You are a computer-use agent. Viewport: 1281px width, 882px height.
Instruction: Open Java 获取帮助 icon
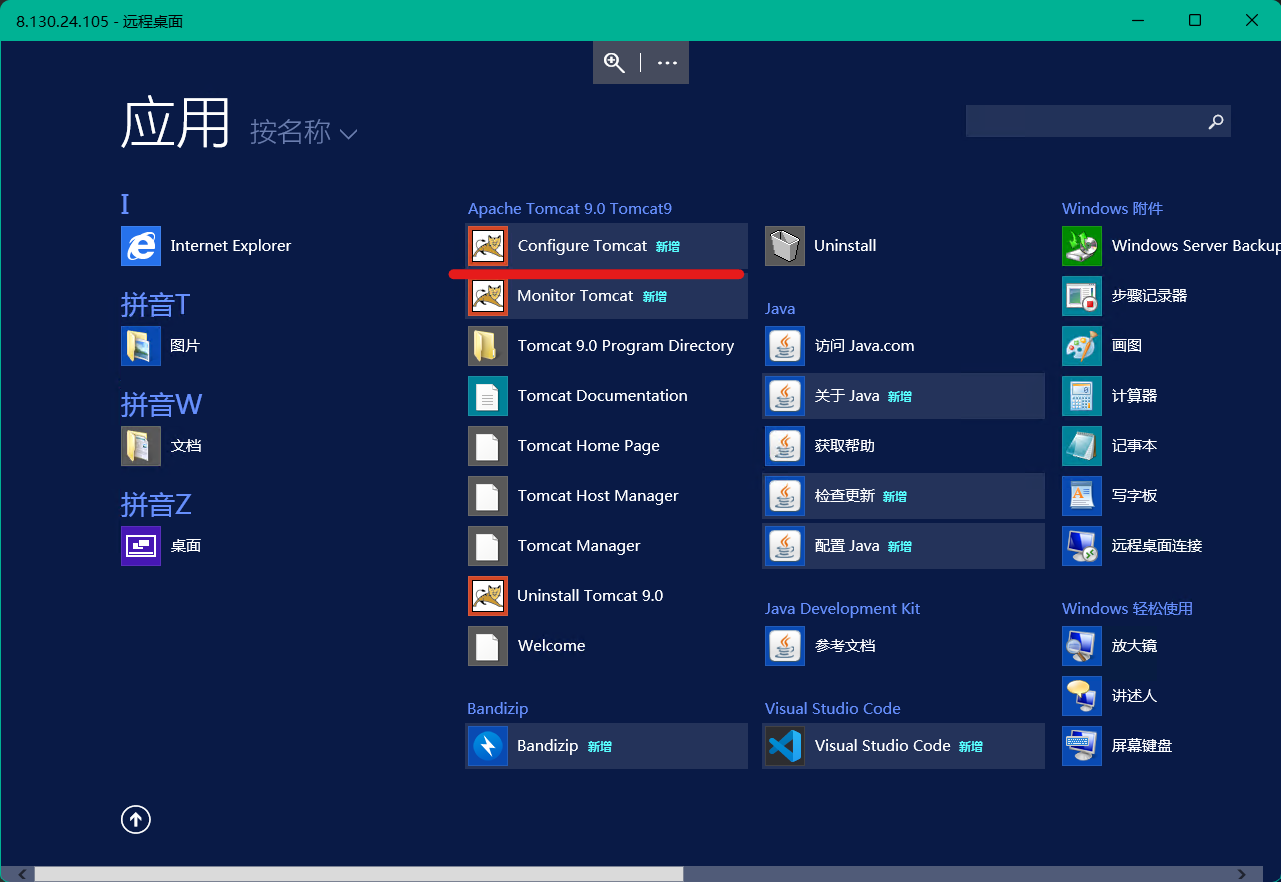tap(785, 446)
